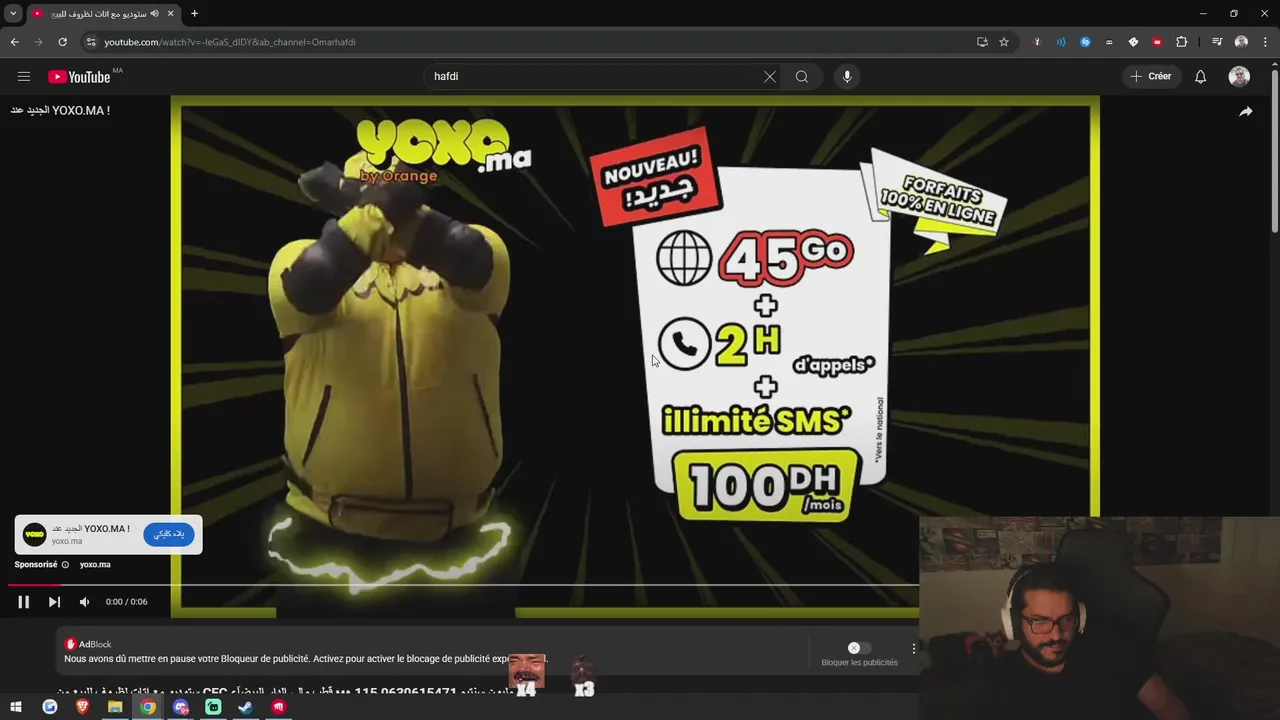The height and width of the screenshot is (720, 1280).
Task: Open the Créer button
Action: 1151,76
